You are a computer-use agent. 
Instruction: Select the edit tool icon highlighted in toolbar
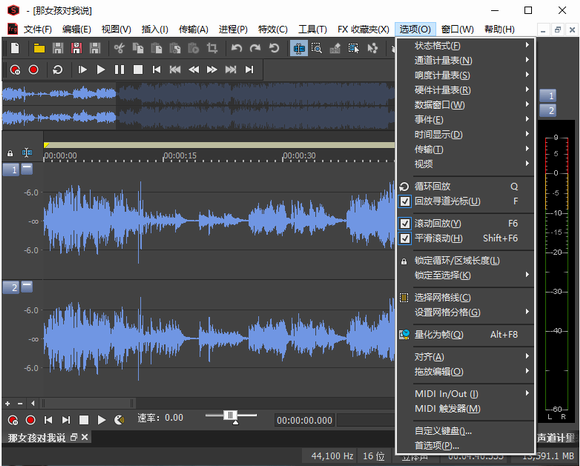[299, 48]
